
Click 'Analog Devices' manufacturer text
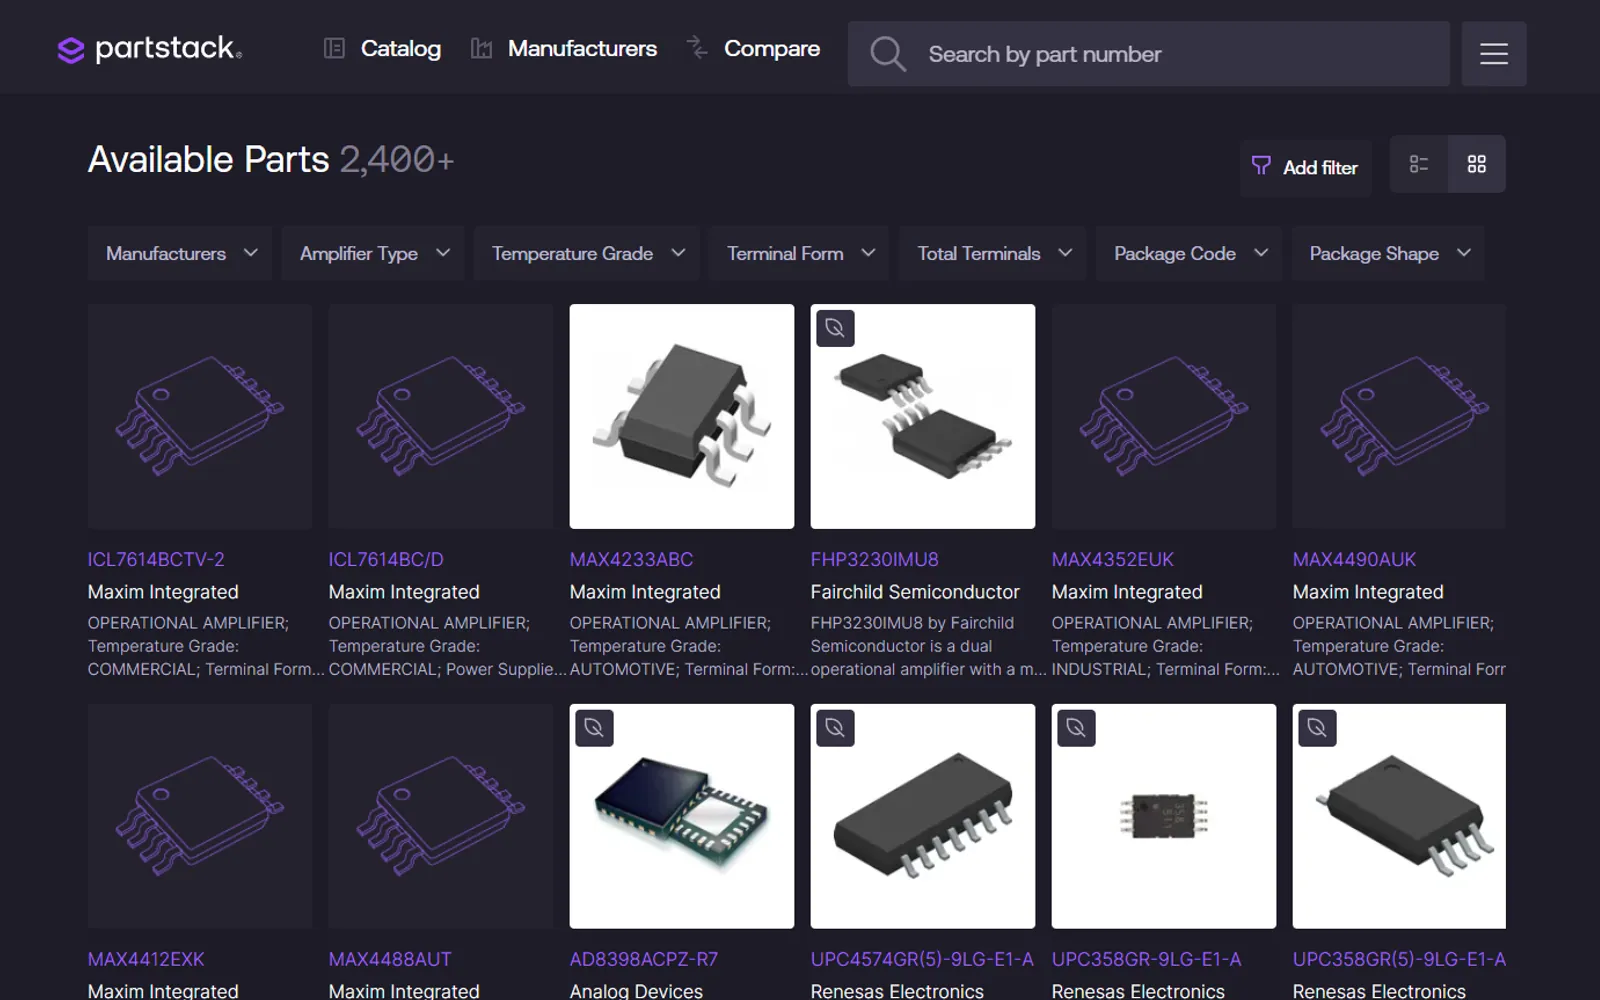pyautogui.click(x=636, y=991)
